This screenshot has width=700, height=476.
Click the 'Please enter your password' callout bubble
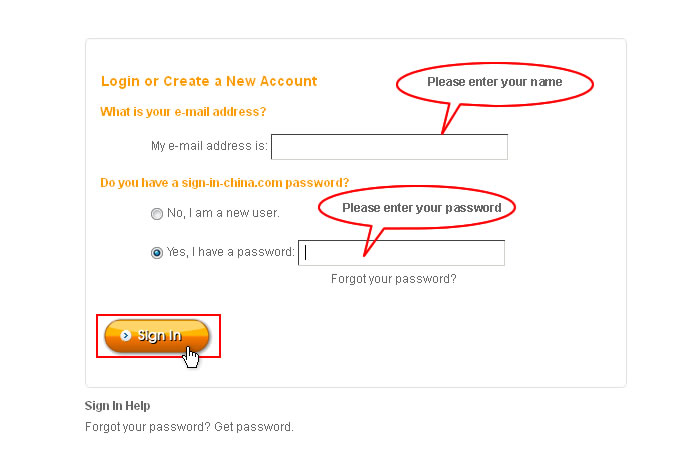click(417, 208)
